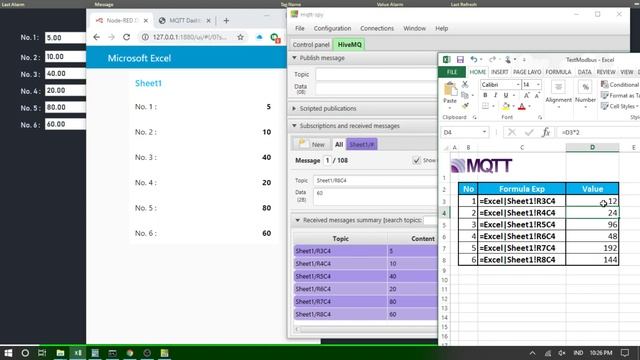Open the font size 14 dropdown
The width and height of the screenshot is (640, 360).
click(538, 84)
